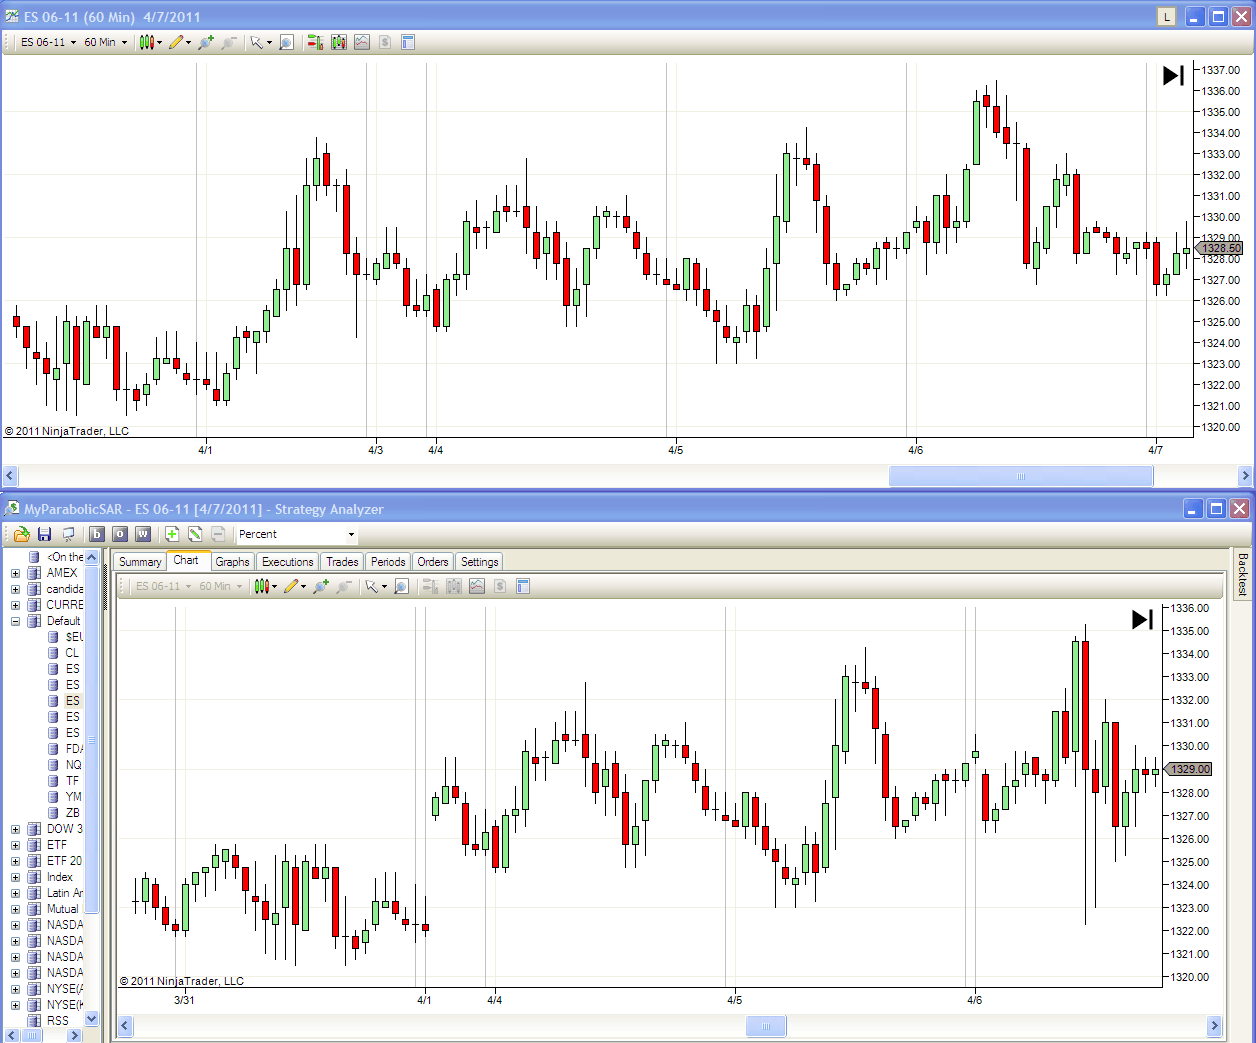Toggle Chart Trader icon in top chart toolbar
This screenshot has height=1043, width=1256.
click(315, 42)
